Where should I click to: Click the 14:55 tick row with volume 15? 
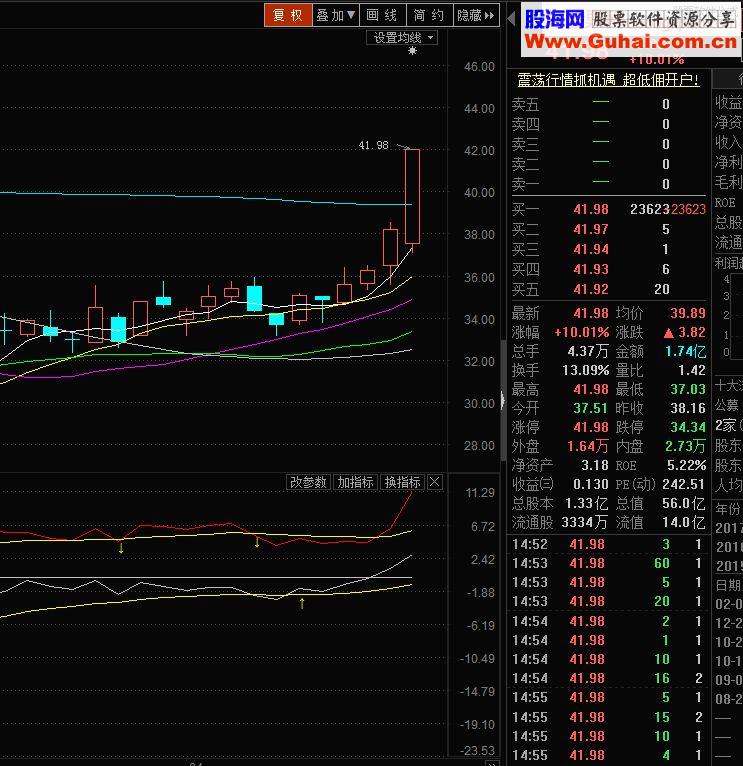pyautogui.click(x=607, y=718)
